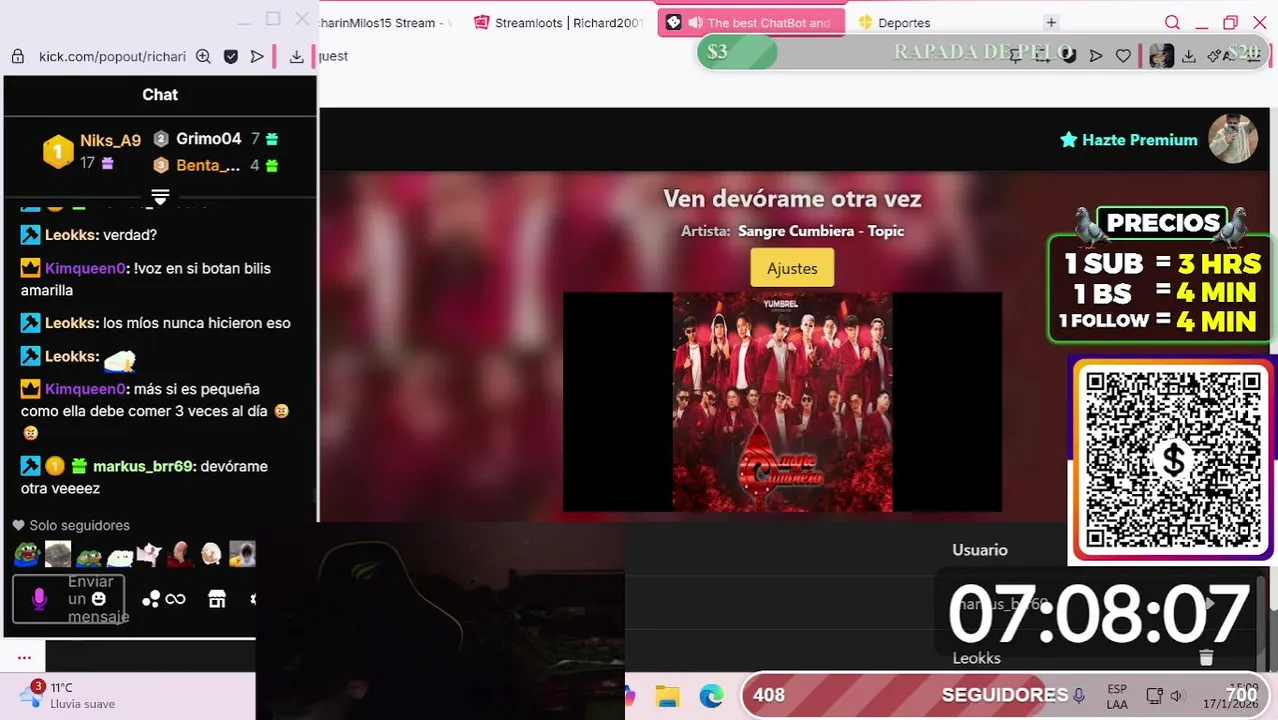1278x720 pixels.
Task: Click the browser search magnifier icon
Action: pos(1172,22)
